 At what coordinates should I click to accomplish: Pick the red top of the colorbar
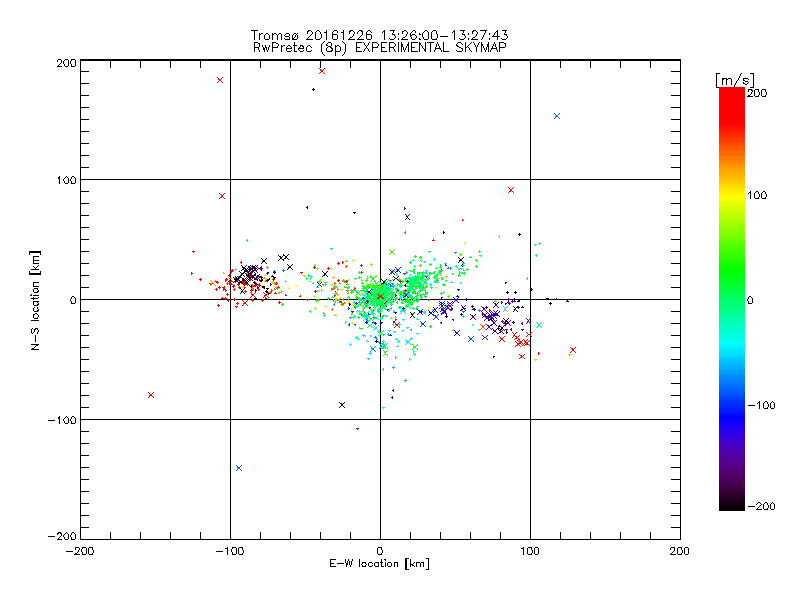tap(732, 93)
